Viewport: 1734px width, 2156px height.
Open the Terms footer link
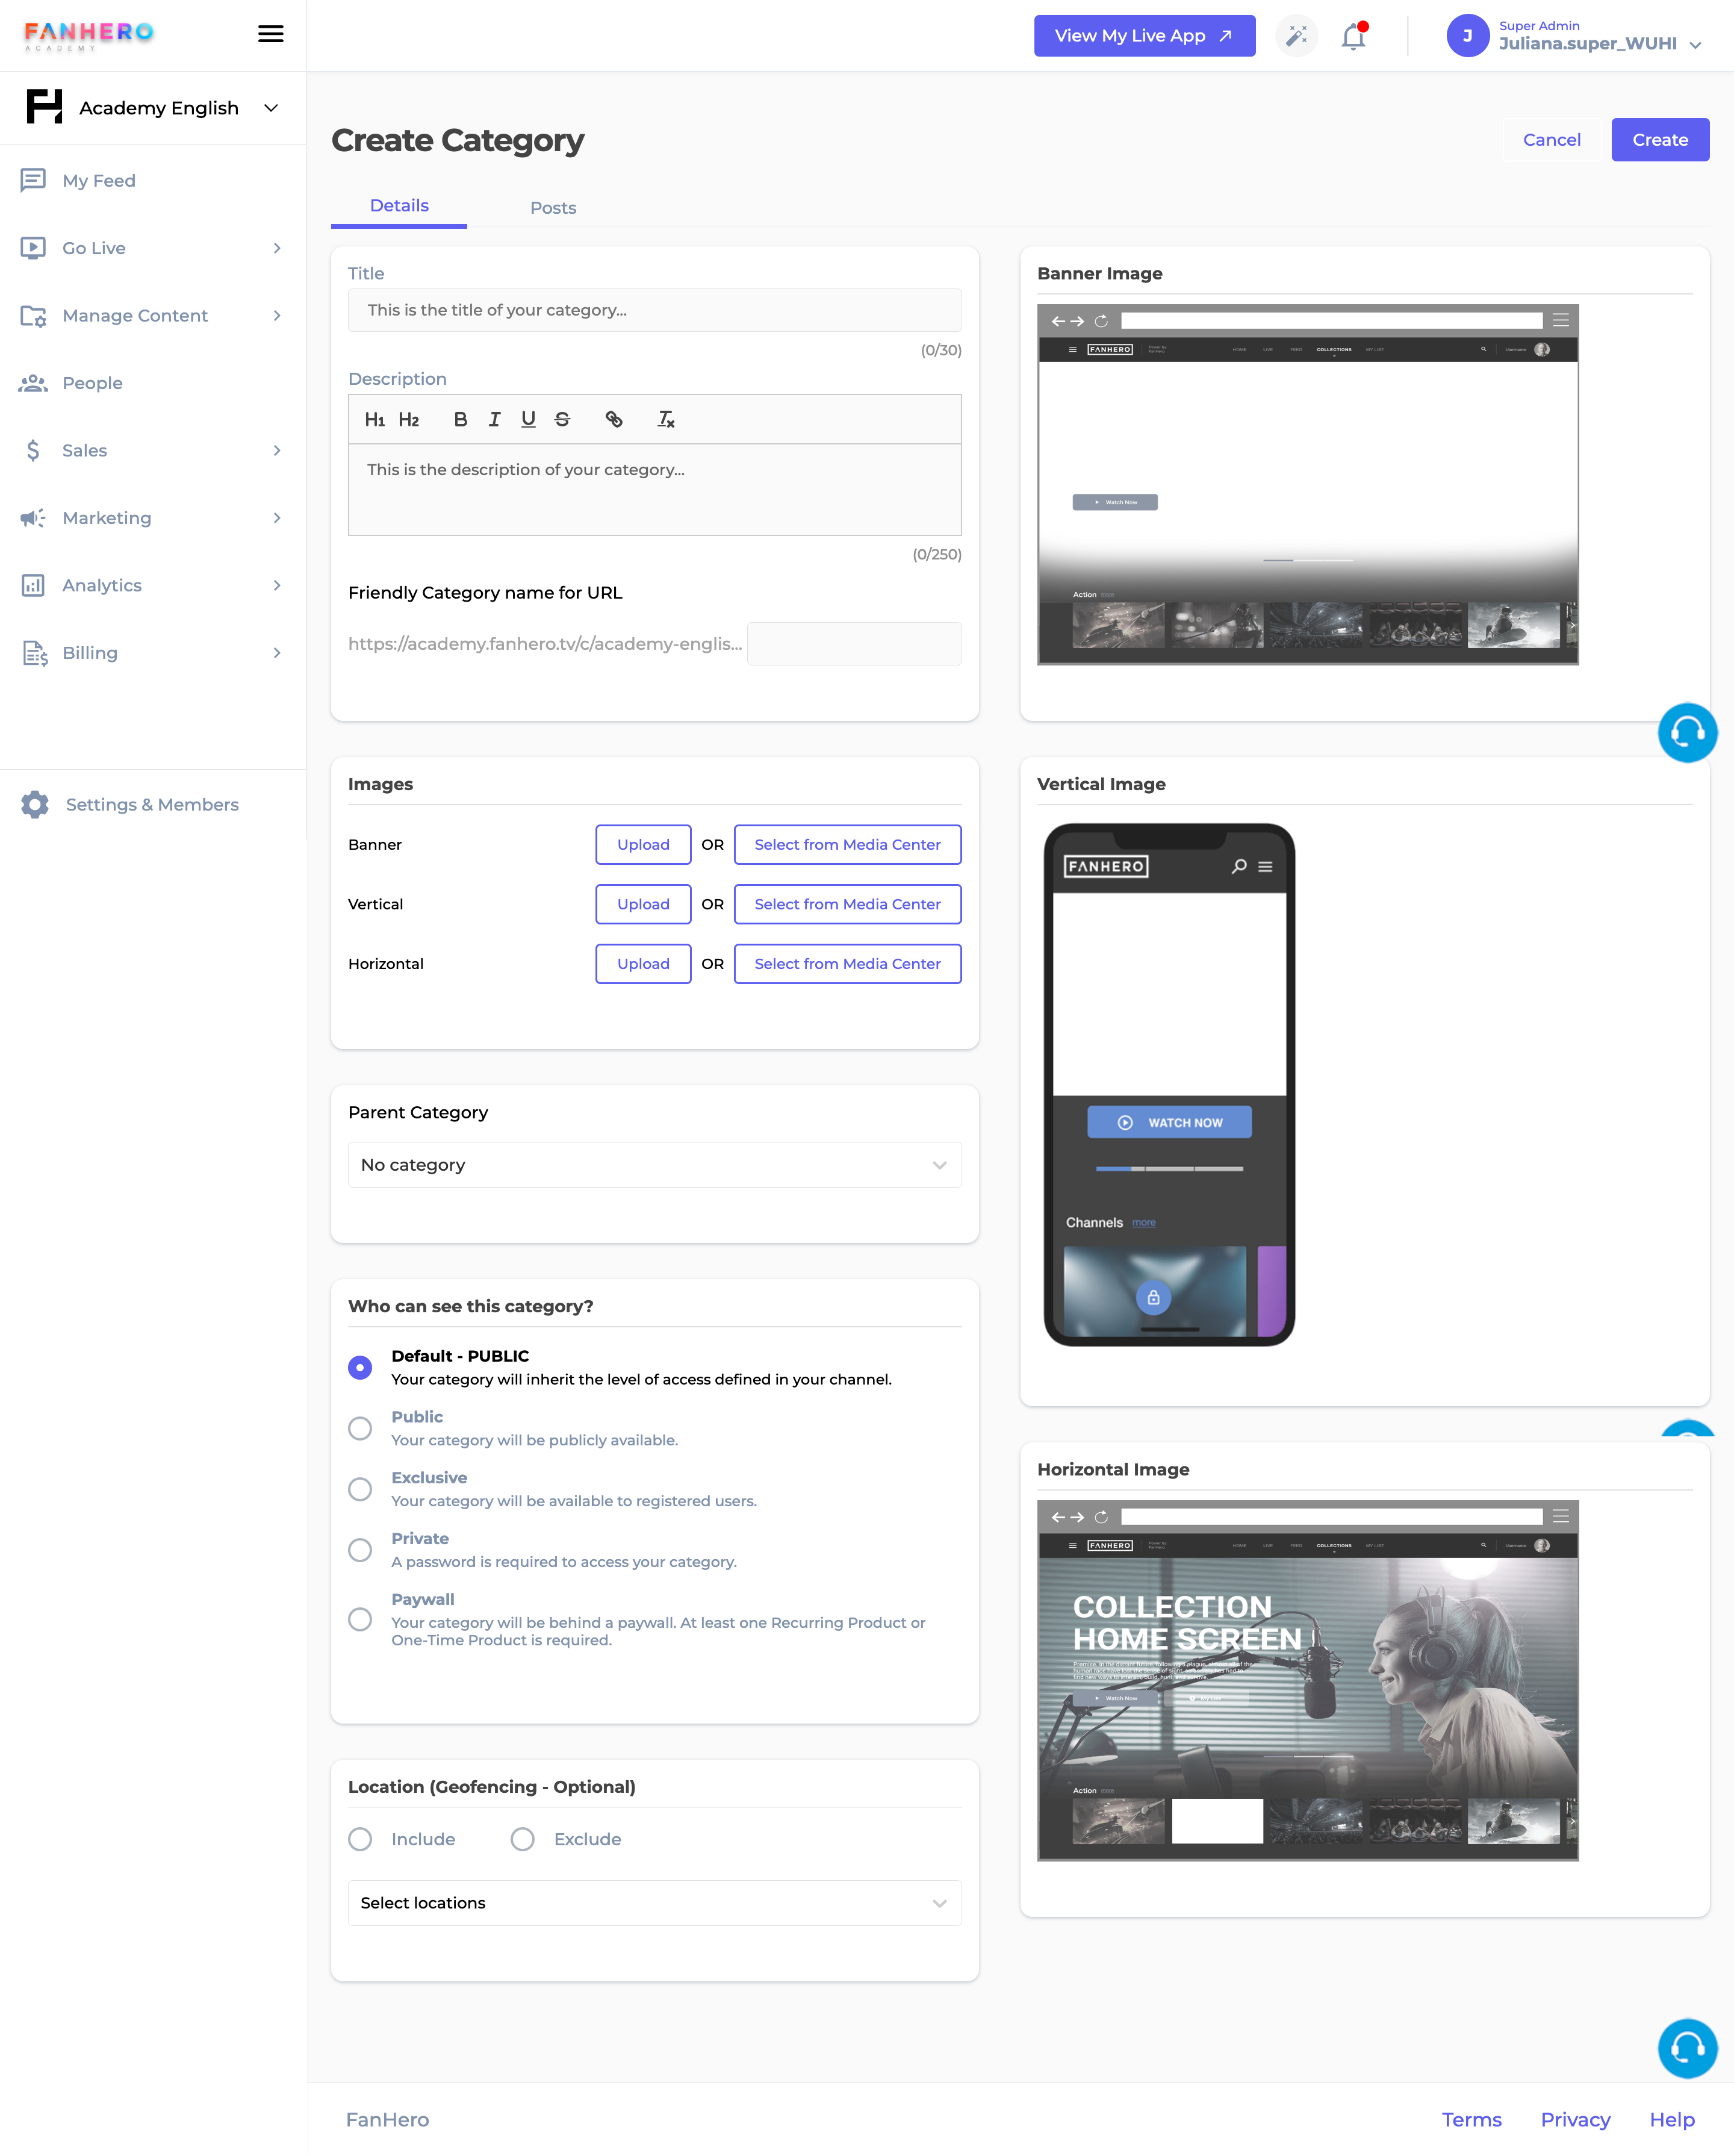click(x=1471, y=2121)
